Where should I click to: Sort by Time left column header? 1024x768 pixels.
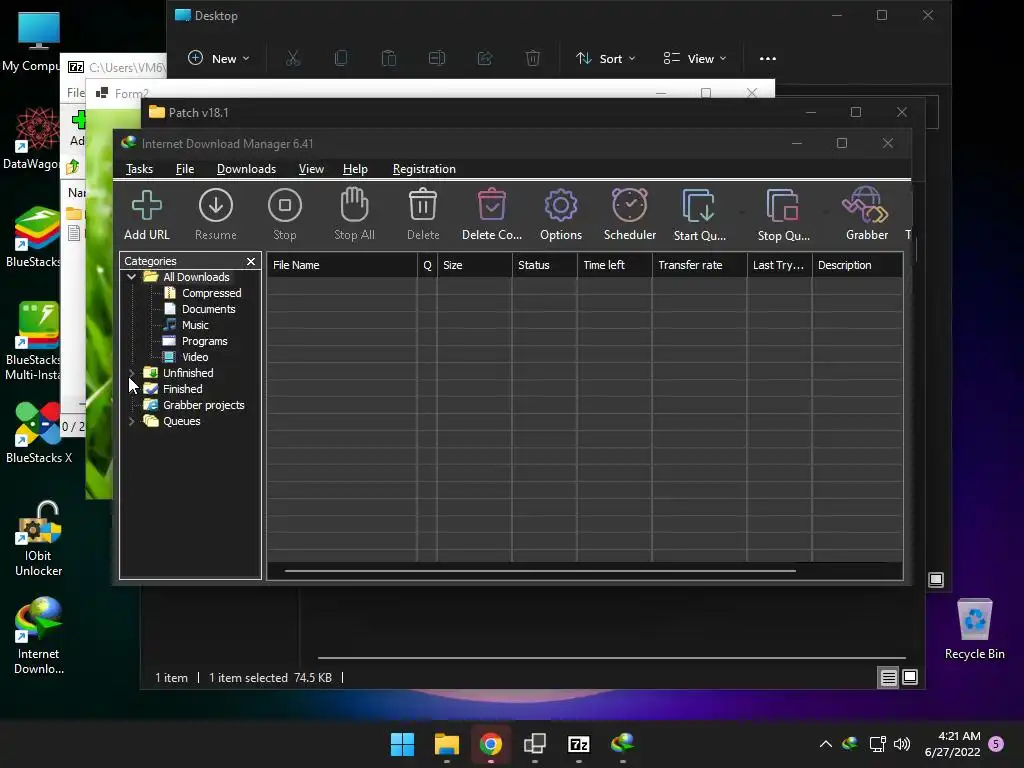[614, 265]
